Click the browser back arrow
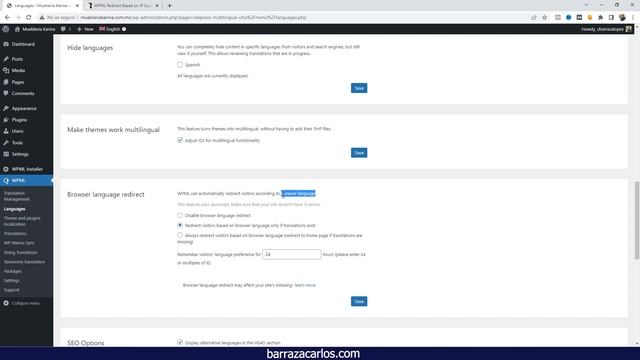The height and width of the screenshot is (360, 640). pos(7,18)
